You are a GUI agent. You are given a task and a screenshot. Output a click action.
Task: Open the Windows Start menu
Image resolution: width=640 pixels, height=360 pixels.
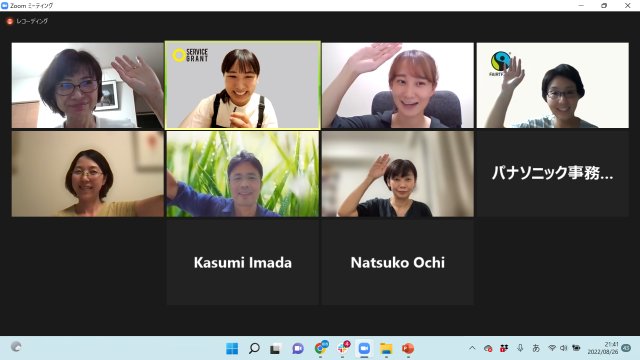click(x=232, y=348)
